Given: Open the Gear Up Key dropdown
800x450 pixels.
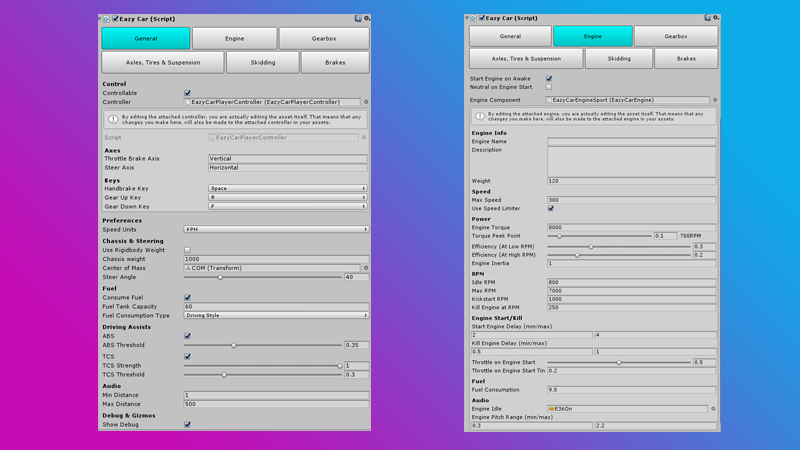Looking at the screenshot, I should (287, 197).
